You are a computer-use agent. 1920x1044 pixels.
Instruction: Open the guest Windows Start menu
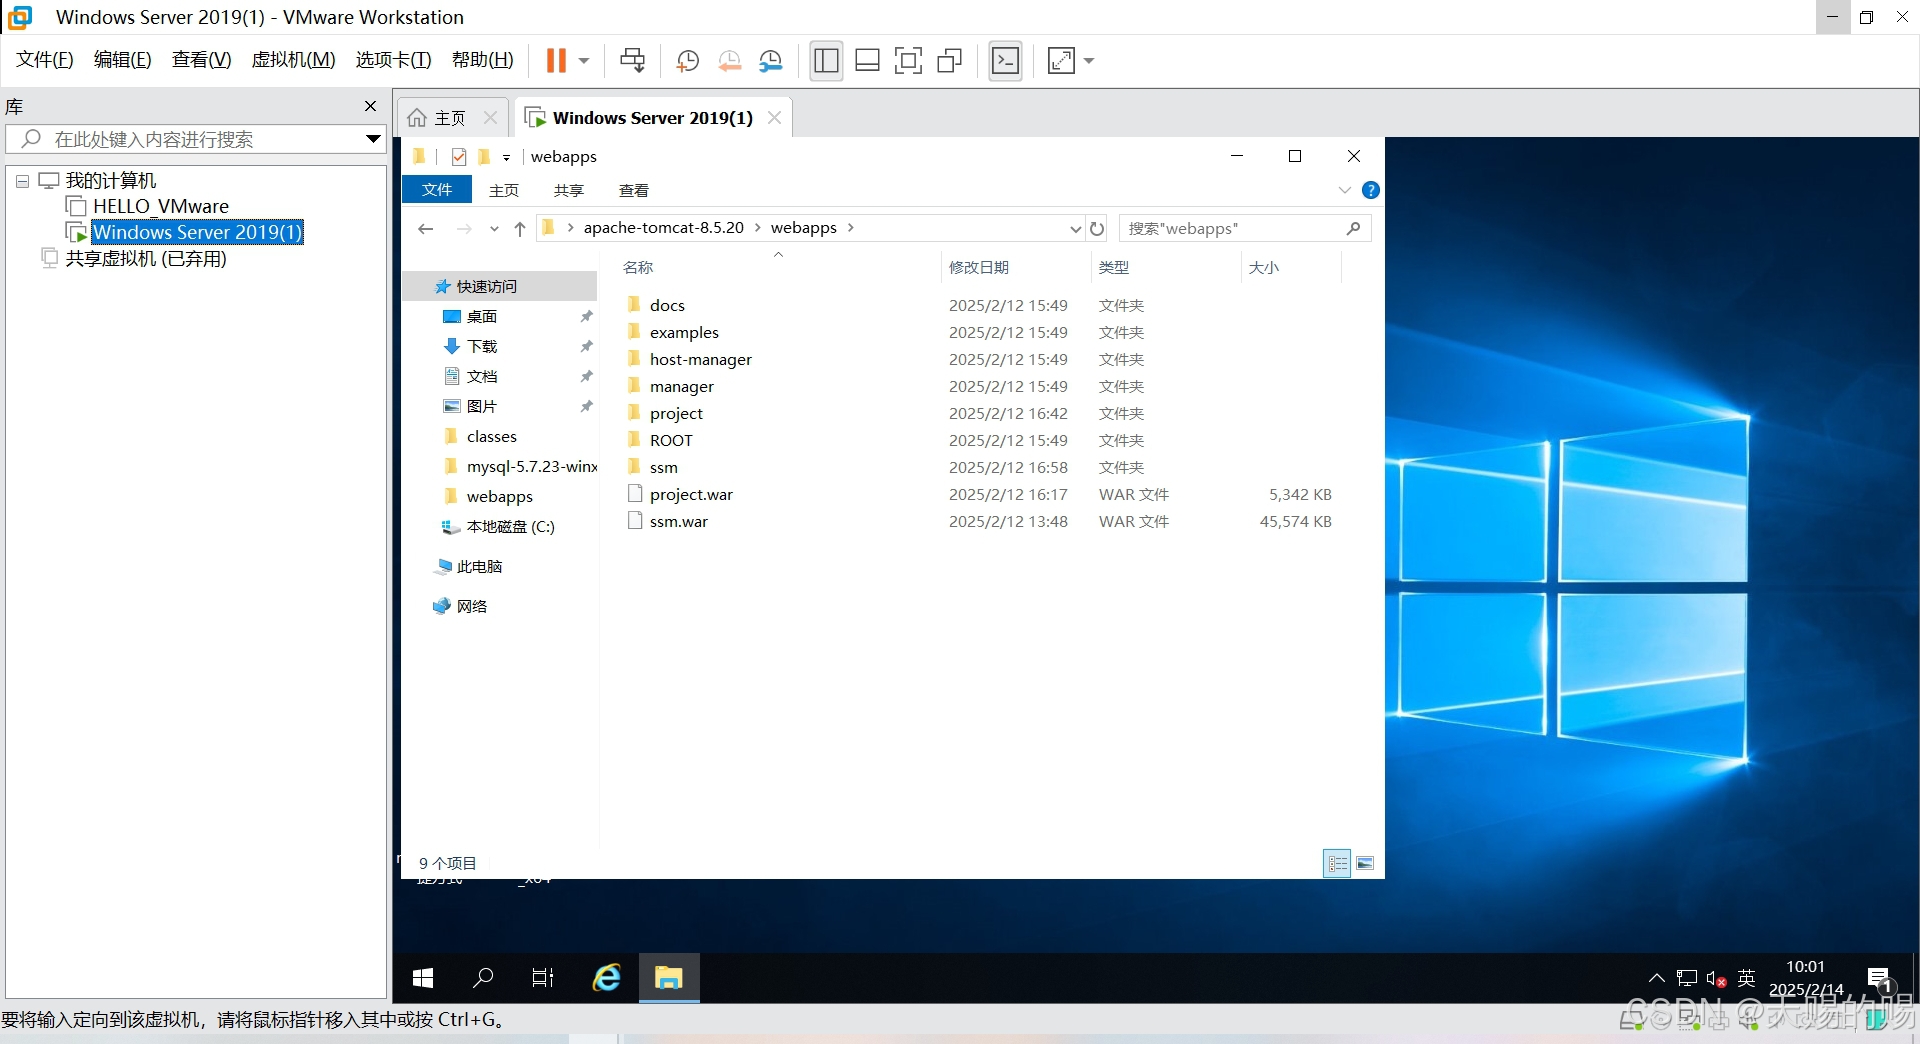[423, 978]
